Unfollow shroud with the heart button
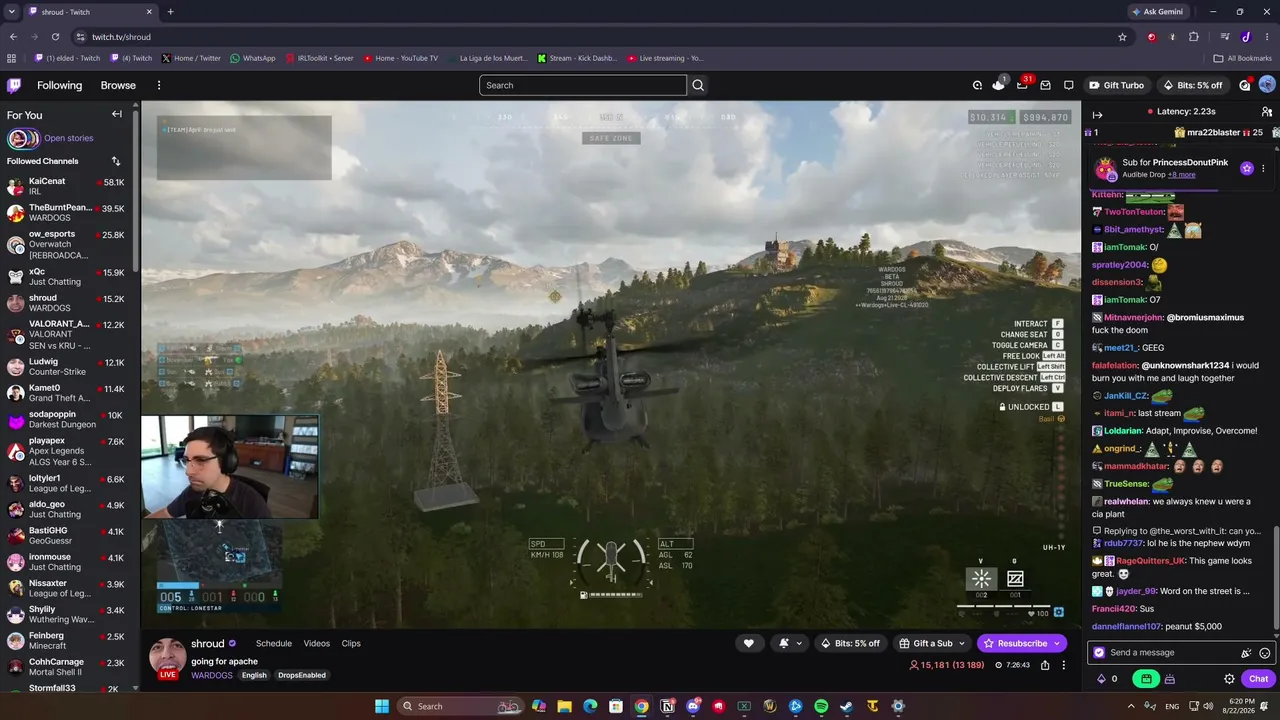1280x720 pixels. click(748, 643)
